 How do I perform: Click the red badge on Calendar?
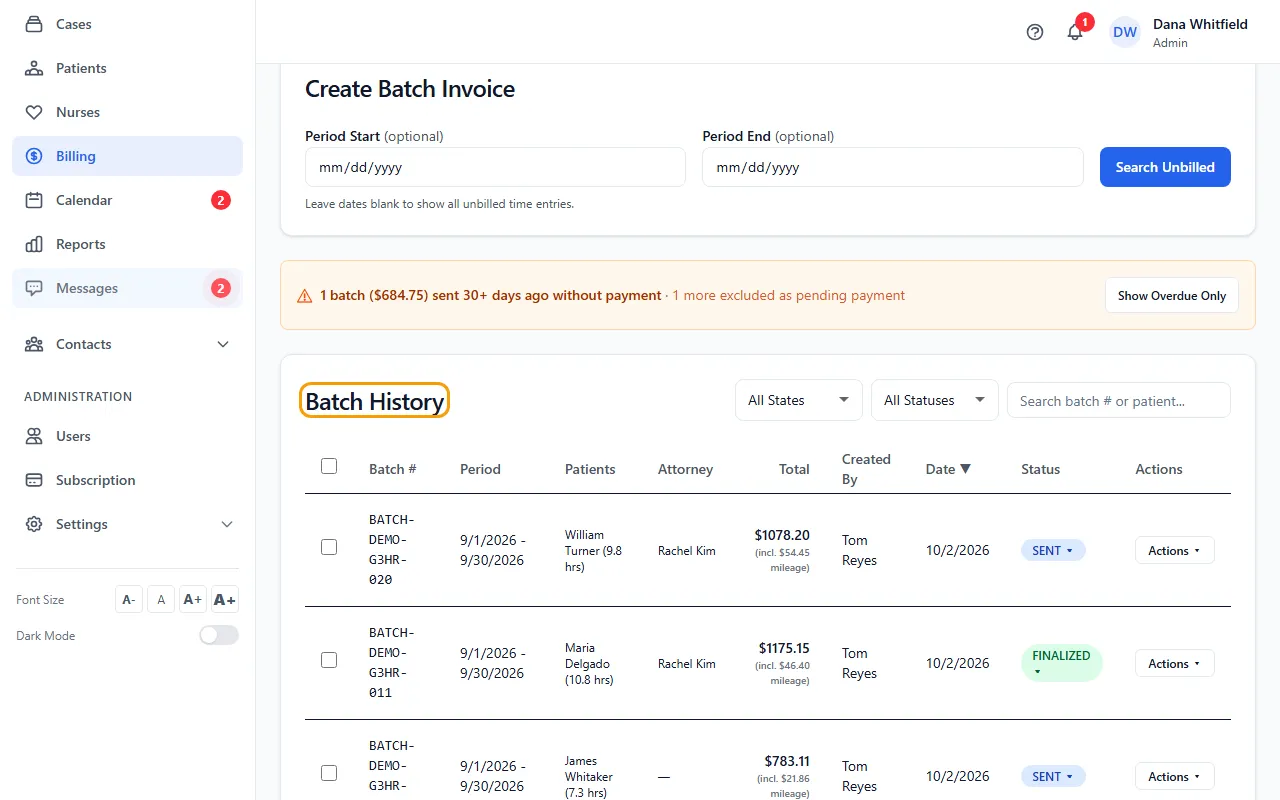tap(221, 200)
